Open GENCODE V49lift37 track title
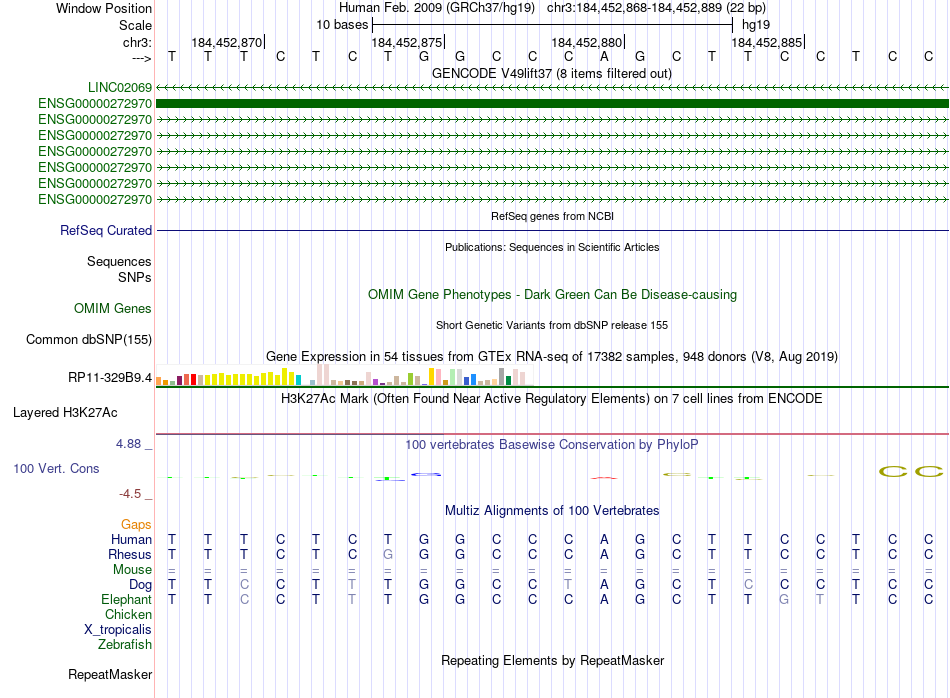 pos(551,73)
